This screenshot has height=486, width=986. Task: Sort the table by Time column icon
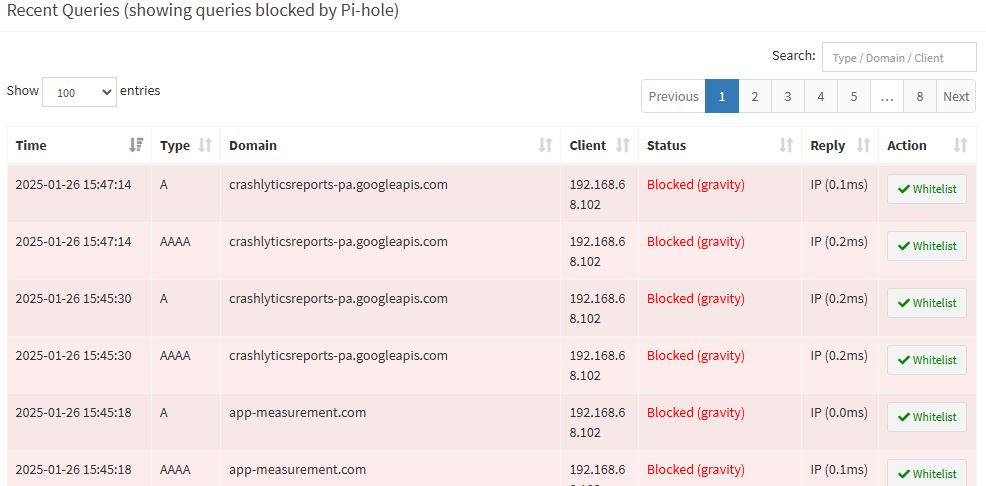136,145
